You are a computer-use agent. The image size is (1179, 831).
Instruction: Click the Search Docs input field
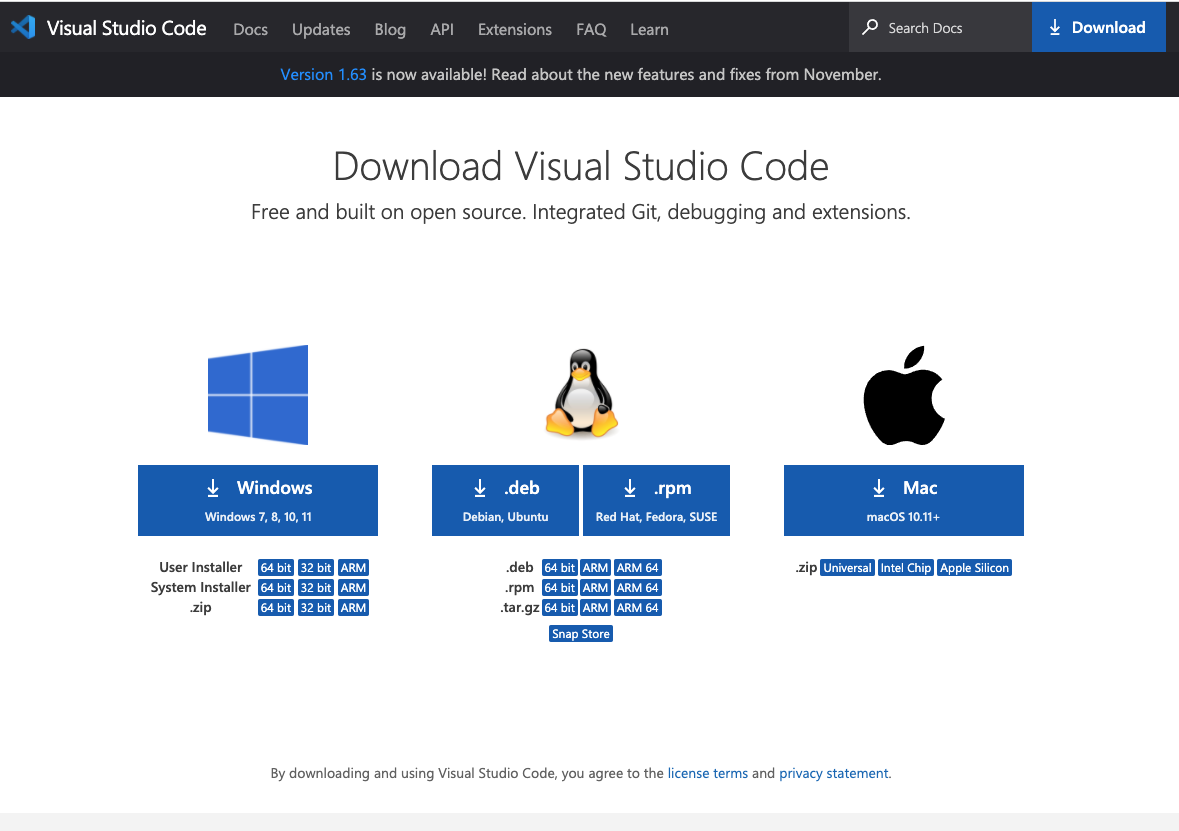tap(940, 28)
